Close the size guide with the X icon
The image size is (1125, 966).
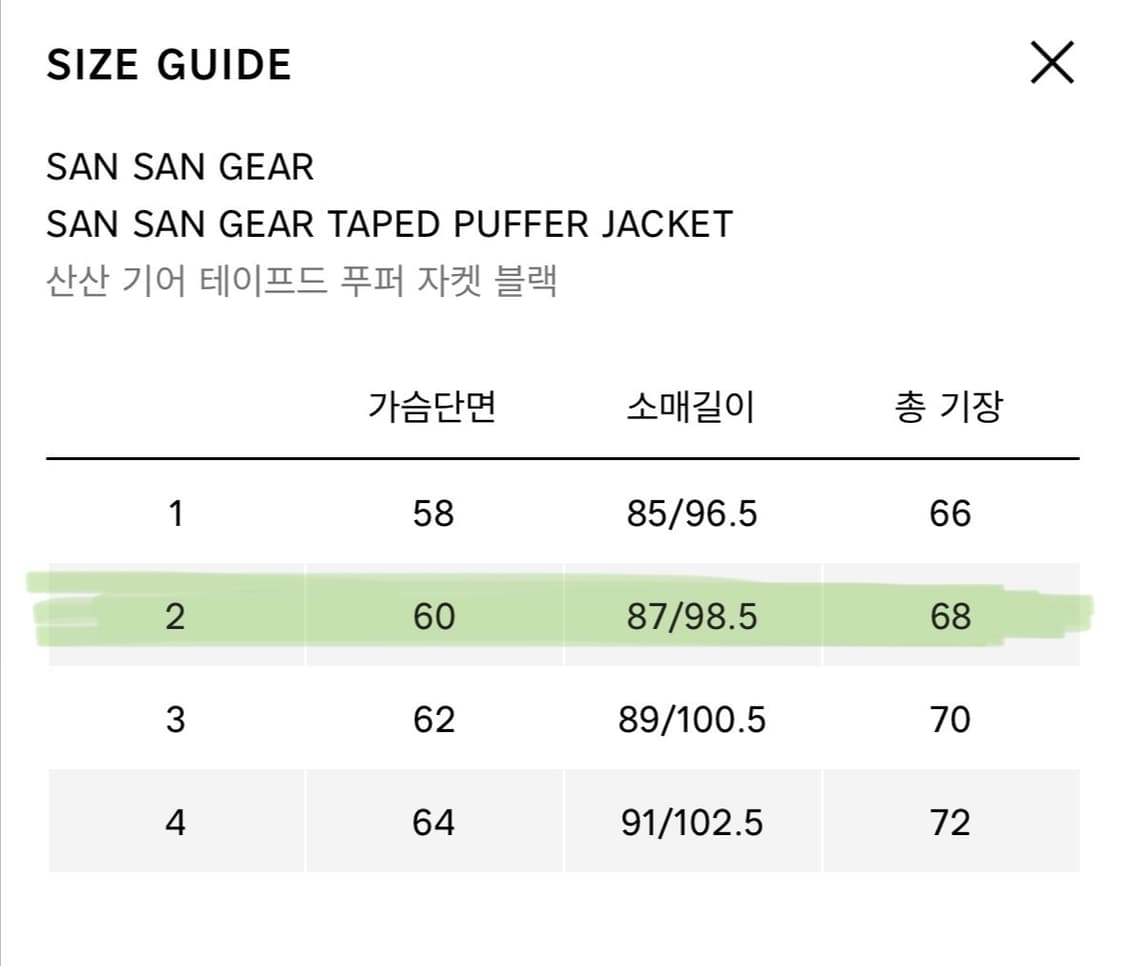coord(1051,64)
